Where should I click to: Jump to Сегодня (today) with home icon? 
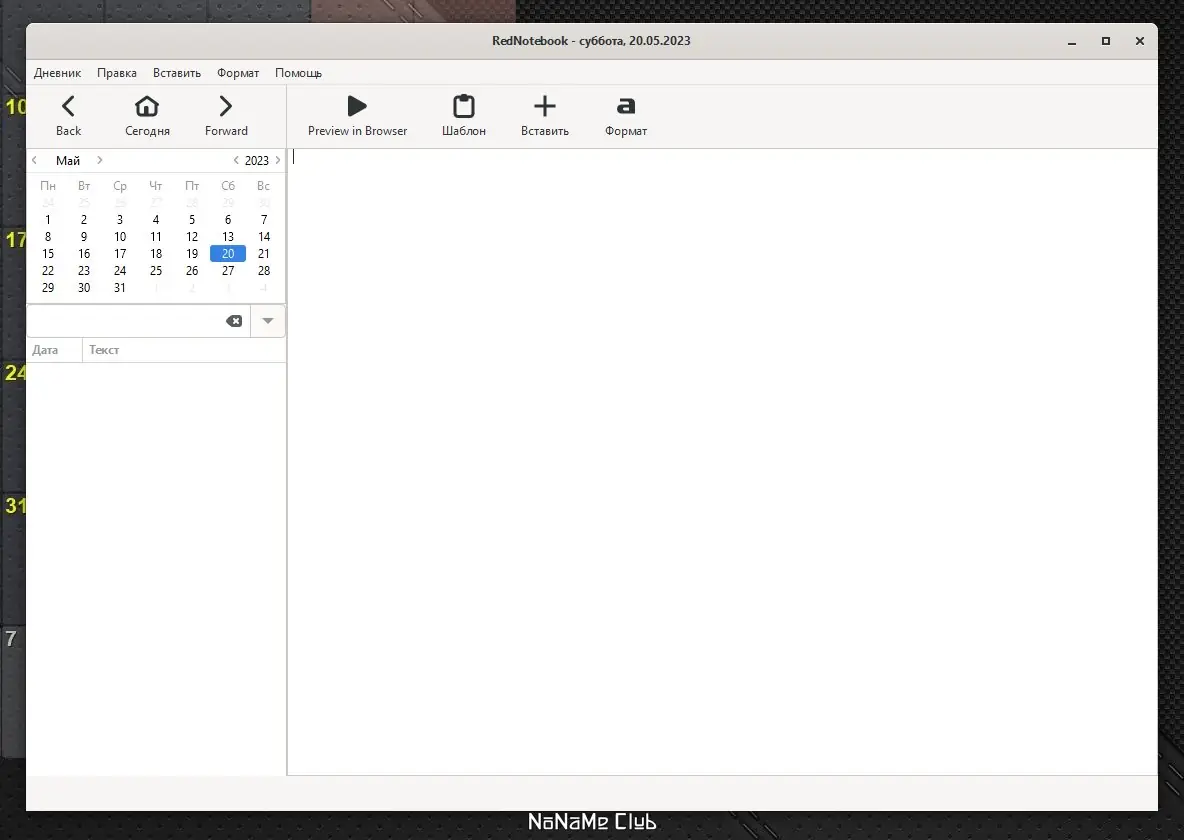pos(147,116)
